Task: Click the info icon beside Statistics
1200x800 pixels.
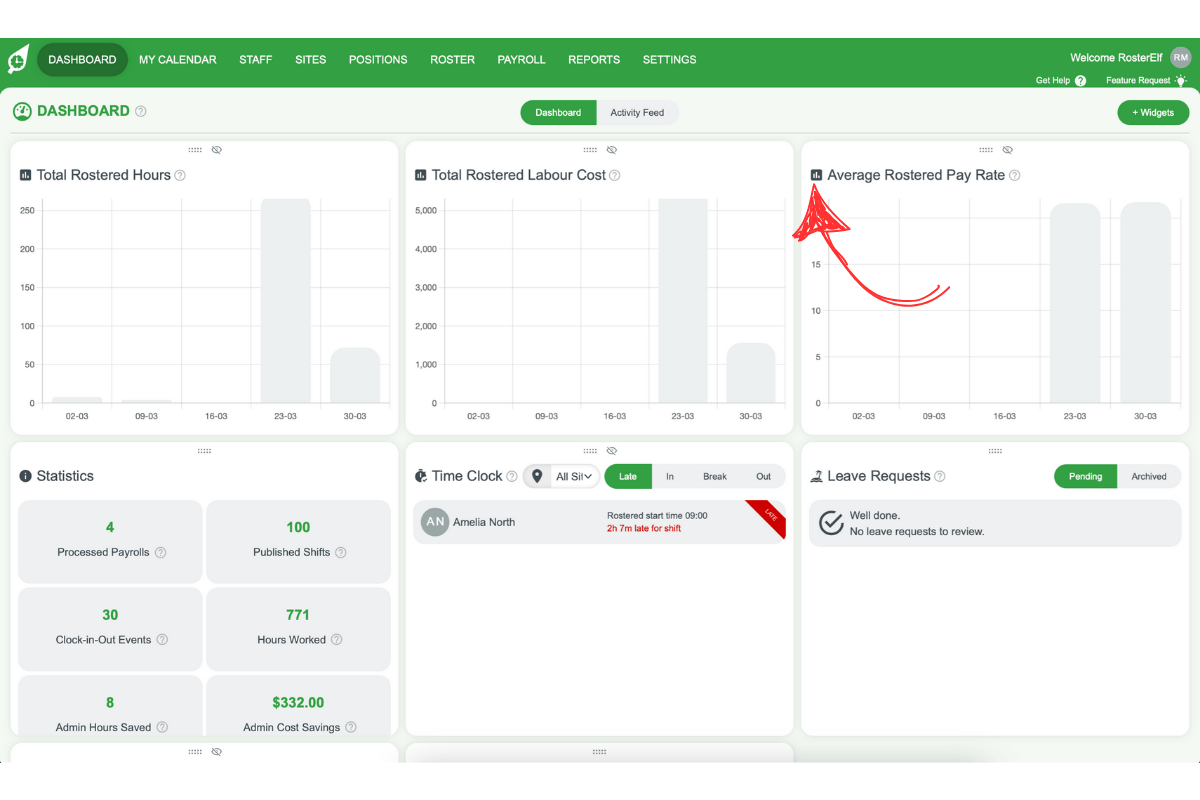Action: pyautogui.click(x=23, y=475)
